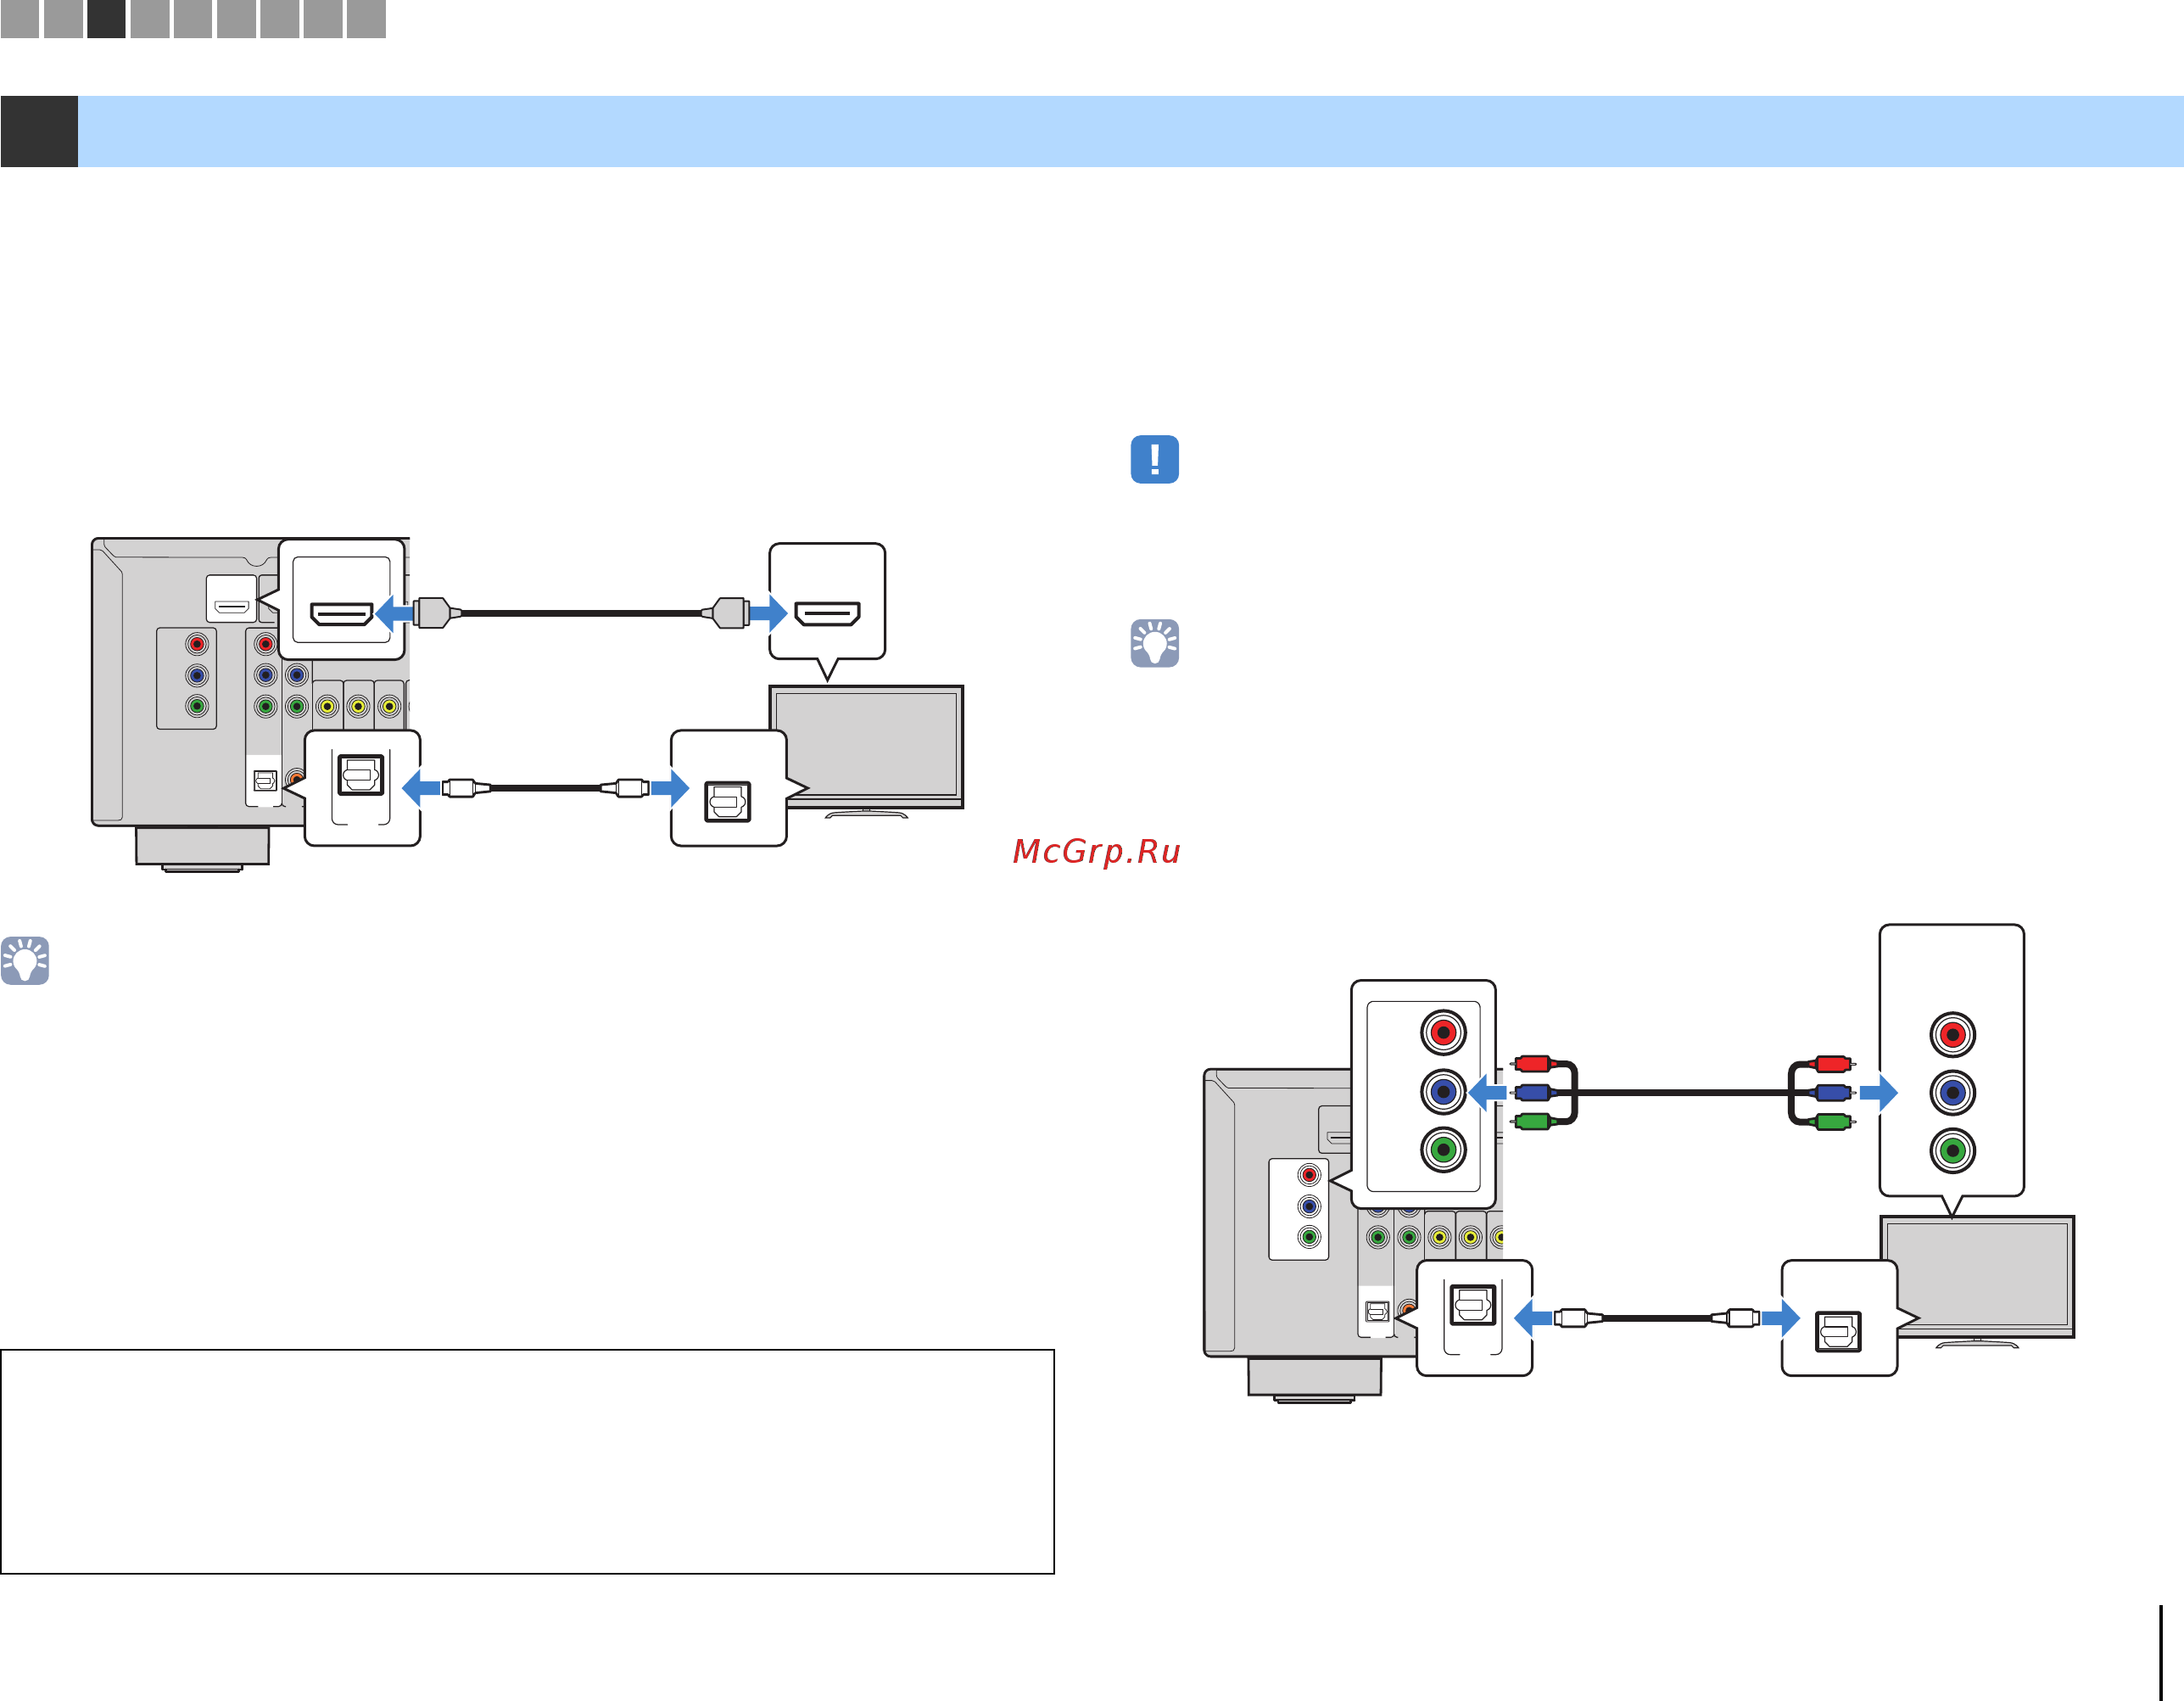Click the TV's optical port callout in the component diagram

pyautogui.click(x=1839, y=1318)
